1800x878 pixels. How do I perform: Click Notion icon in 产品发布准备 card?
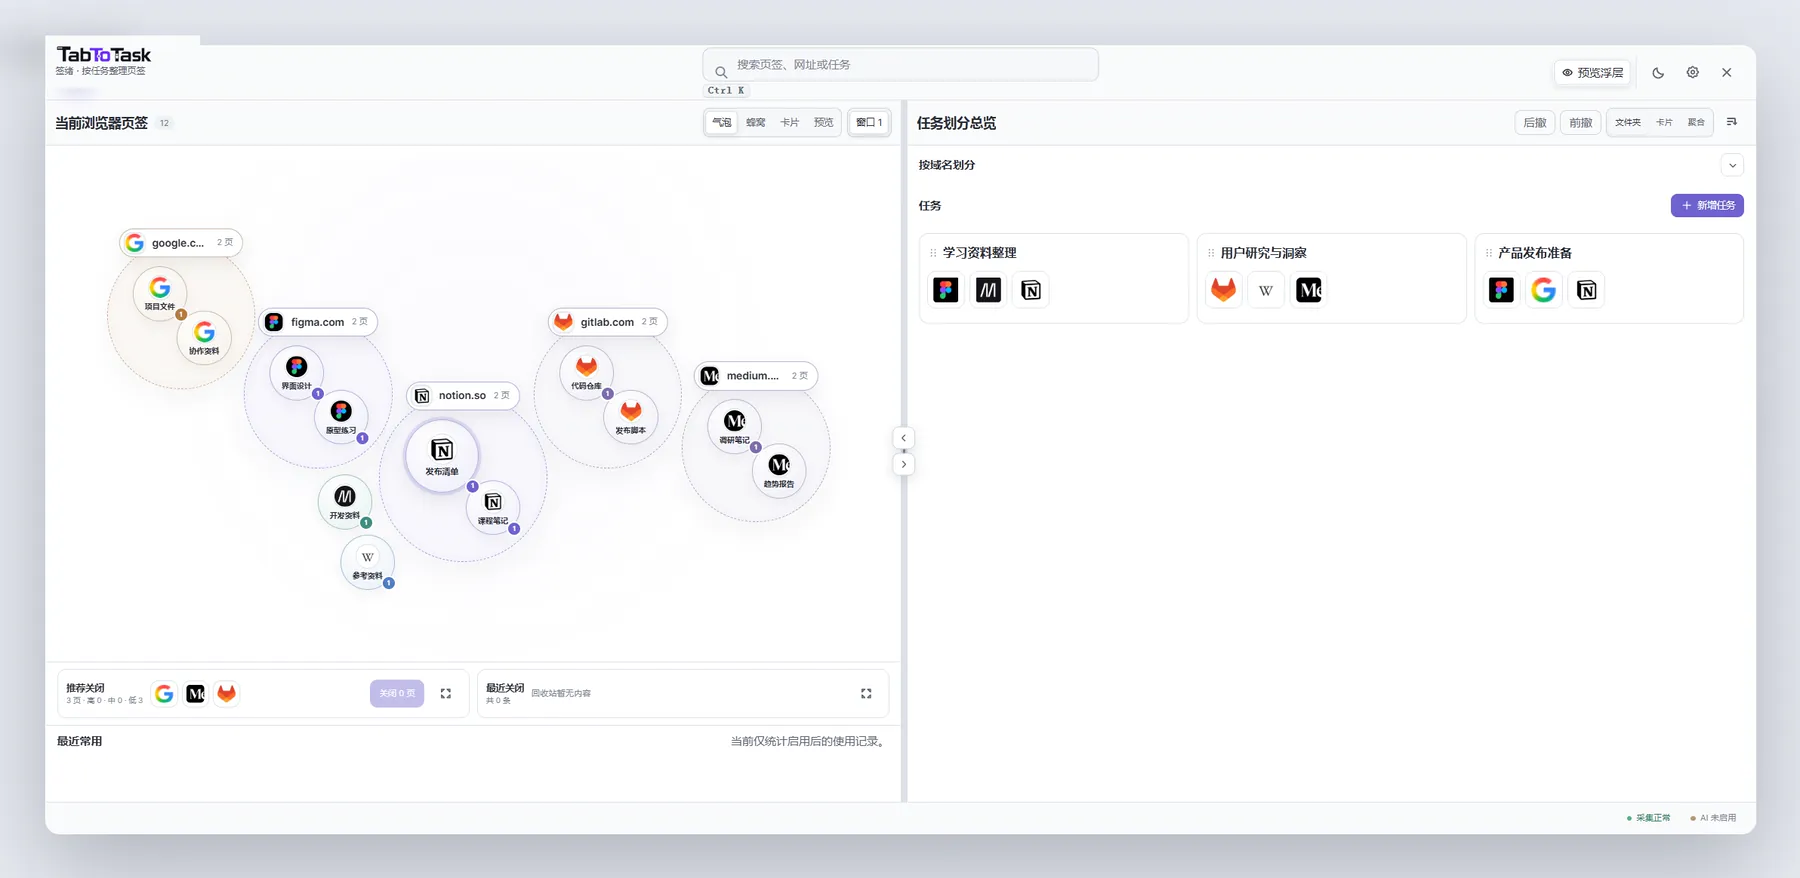click(x=1587, y=290)
